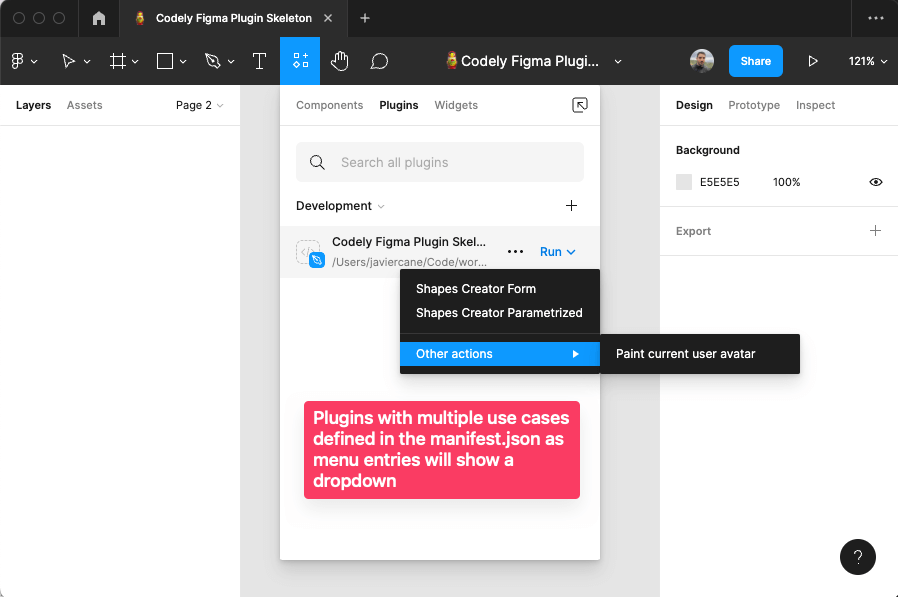Select the Pen tool
The width and height of the screenshot is (898, 597).
point(212,61)
